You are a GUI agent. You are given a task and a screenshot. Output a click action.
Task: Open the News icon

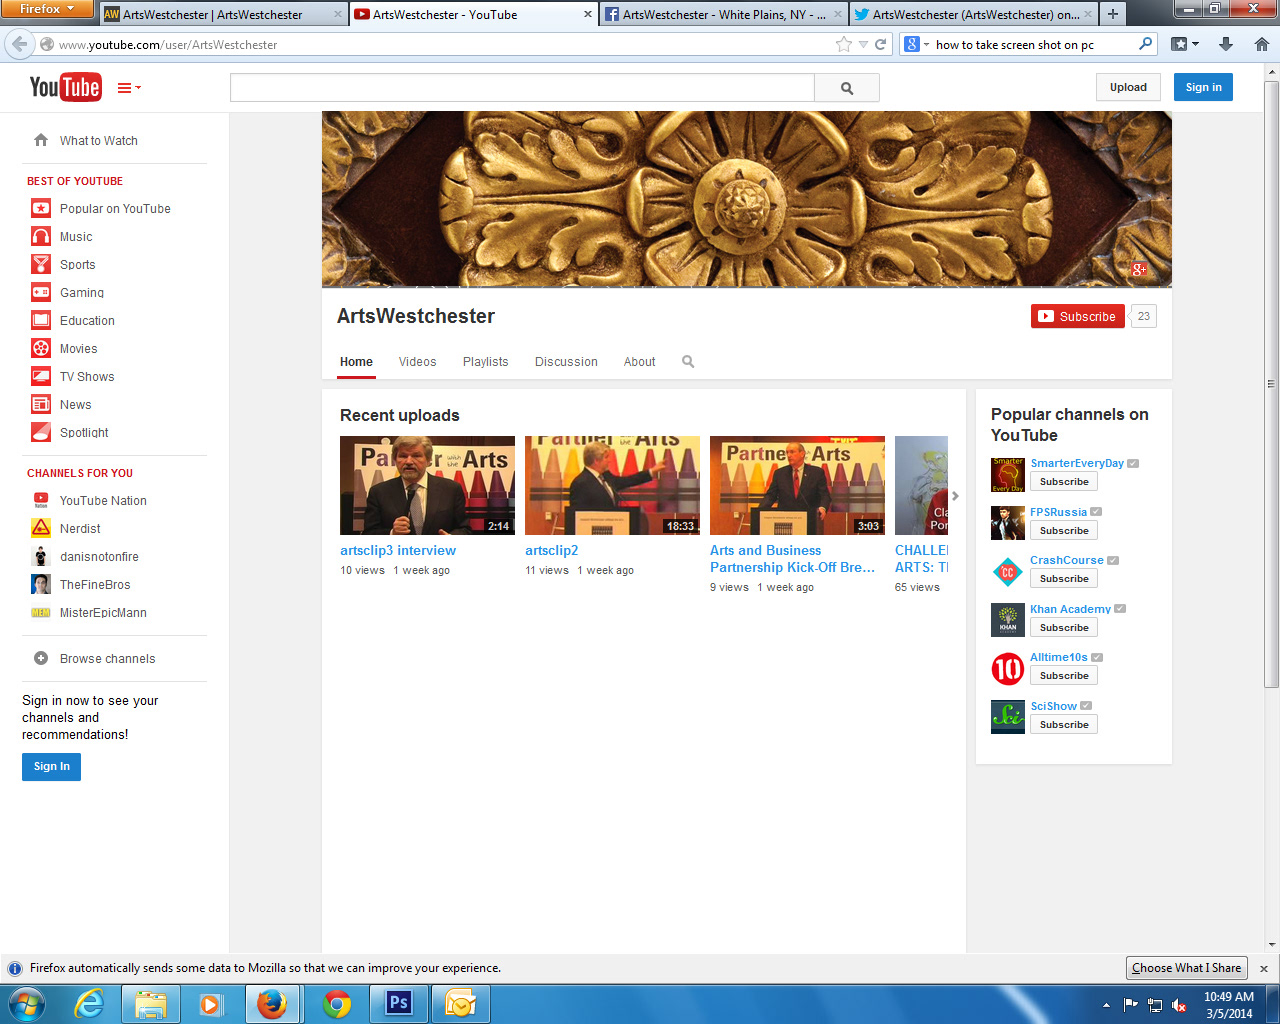pyautogui.click(x=41, y=404)
